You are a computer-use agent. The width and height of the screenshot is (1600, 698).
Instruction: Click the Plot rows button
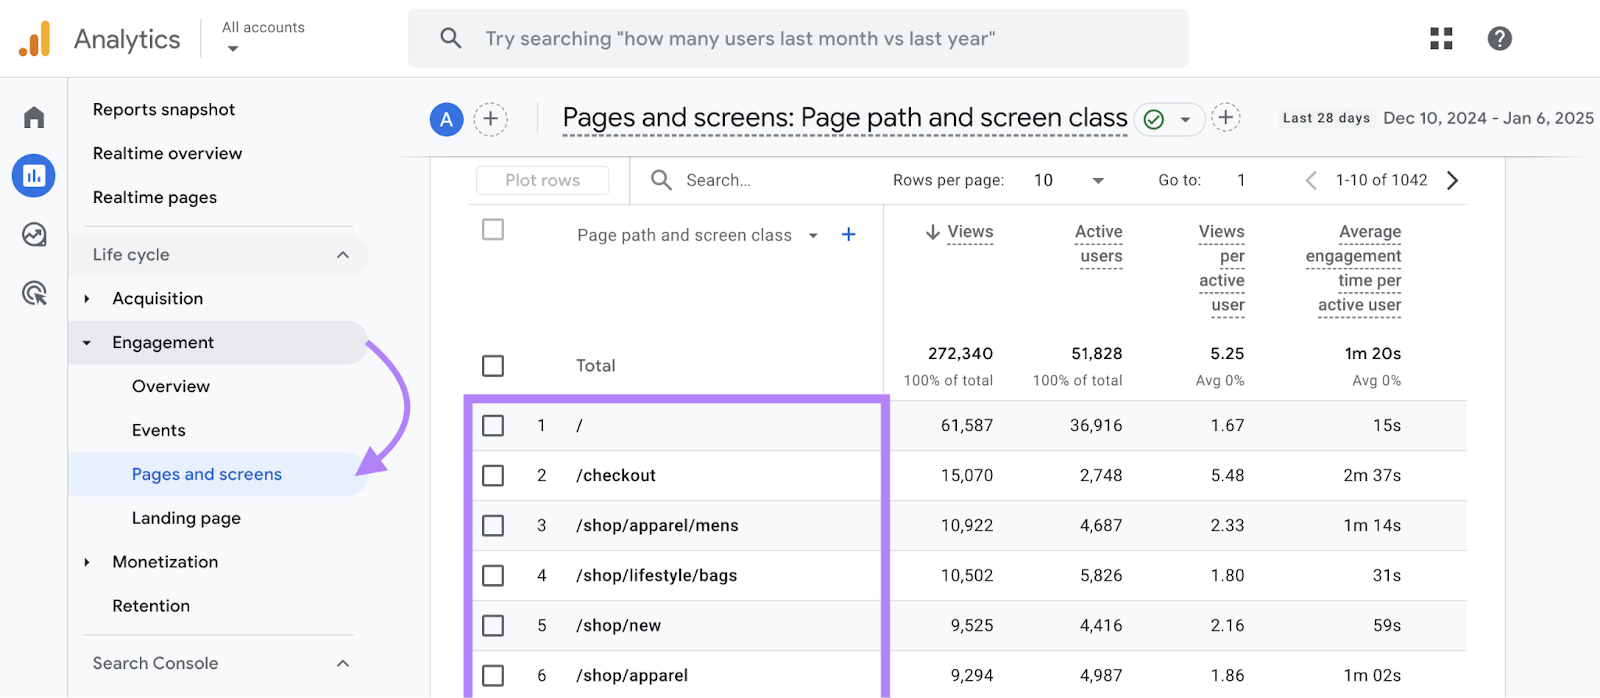point(542,180)
